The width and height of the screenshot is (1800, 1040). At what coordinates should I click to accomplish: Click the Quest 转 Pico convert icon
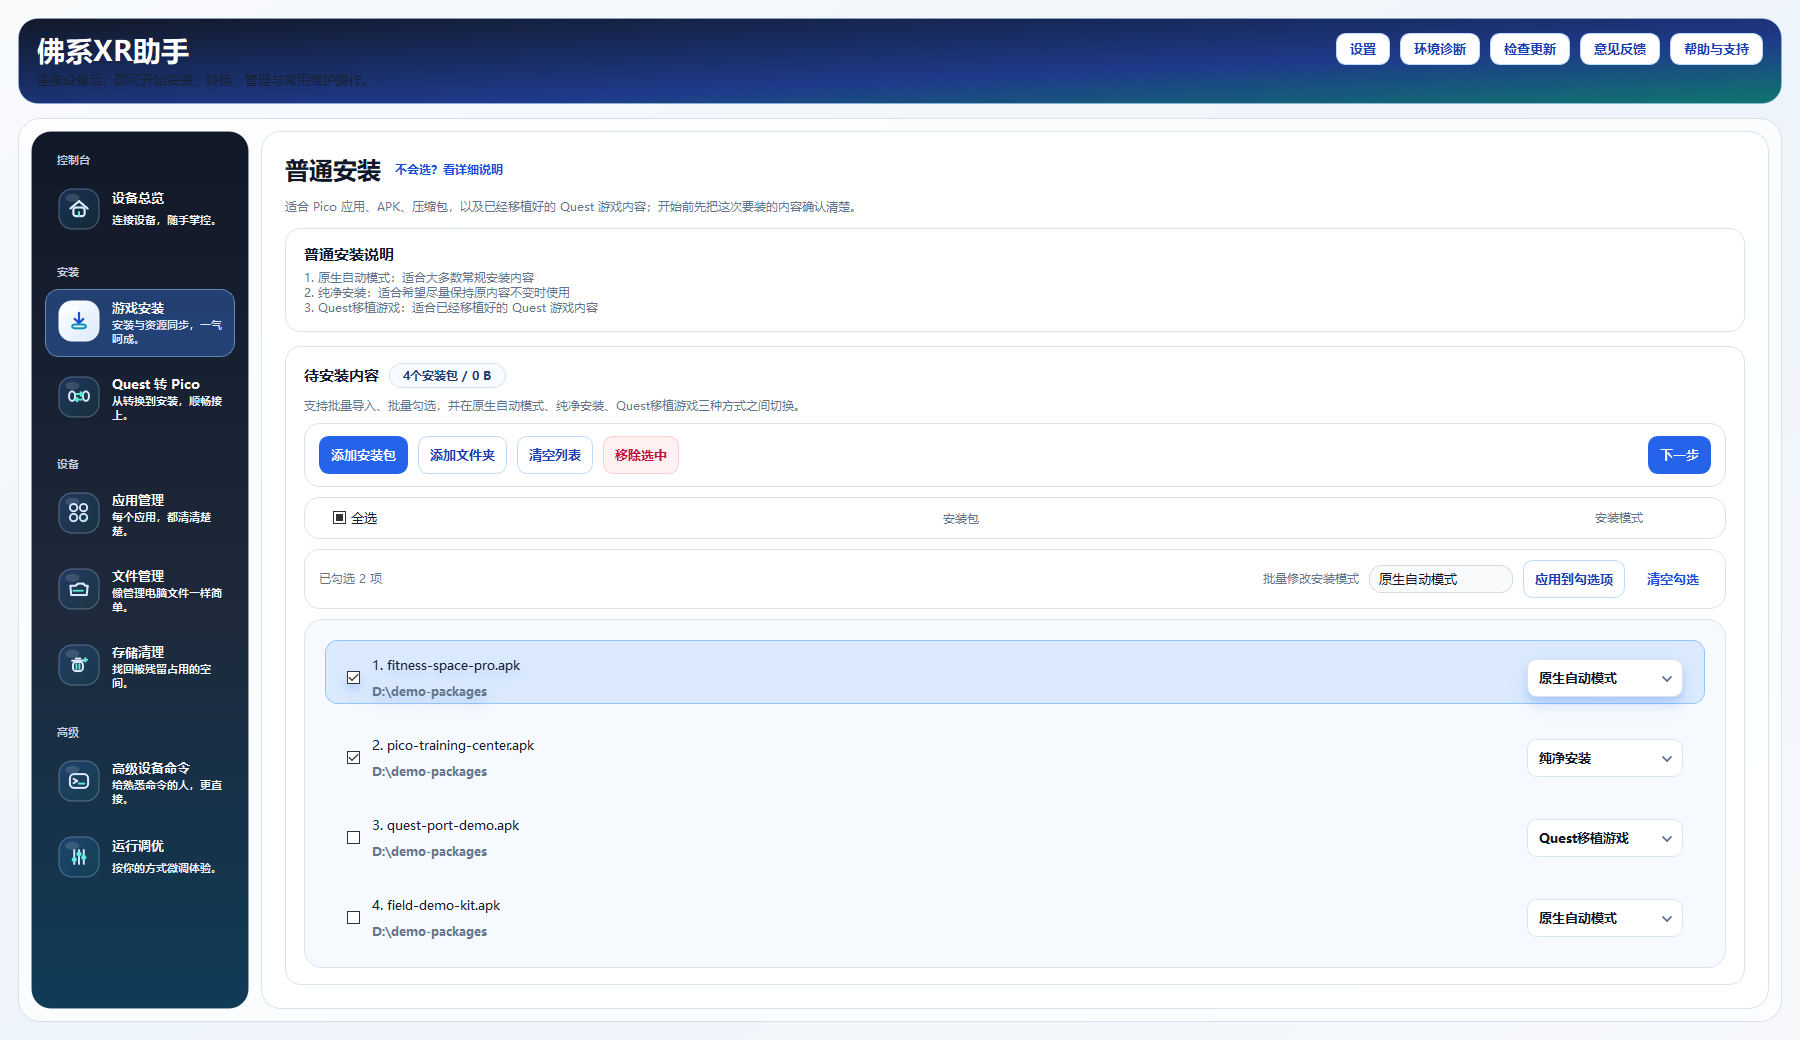[x=79, y=397]
